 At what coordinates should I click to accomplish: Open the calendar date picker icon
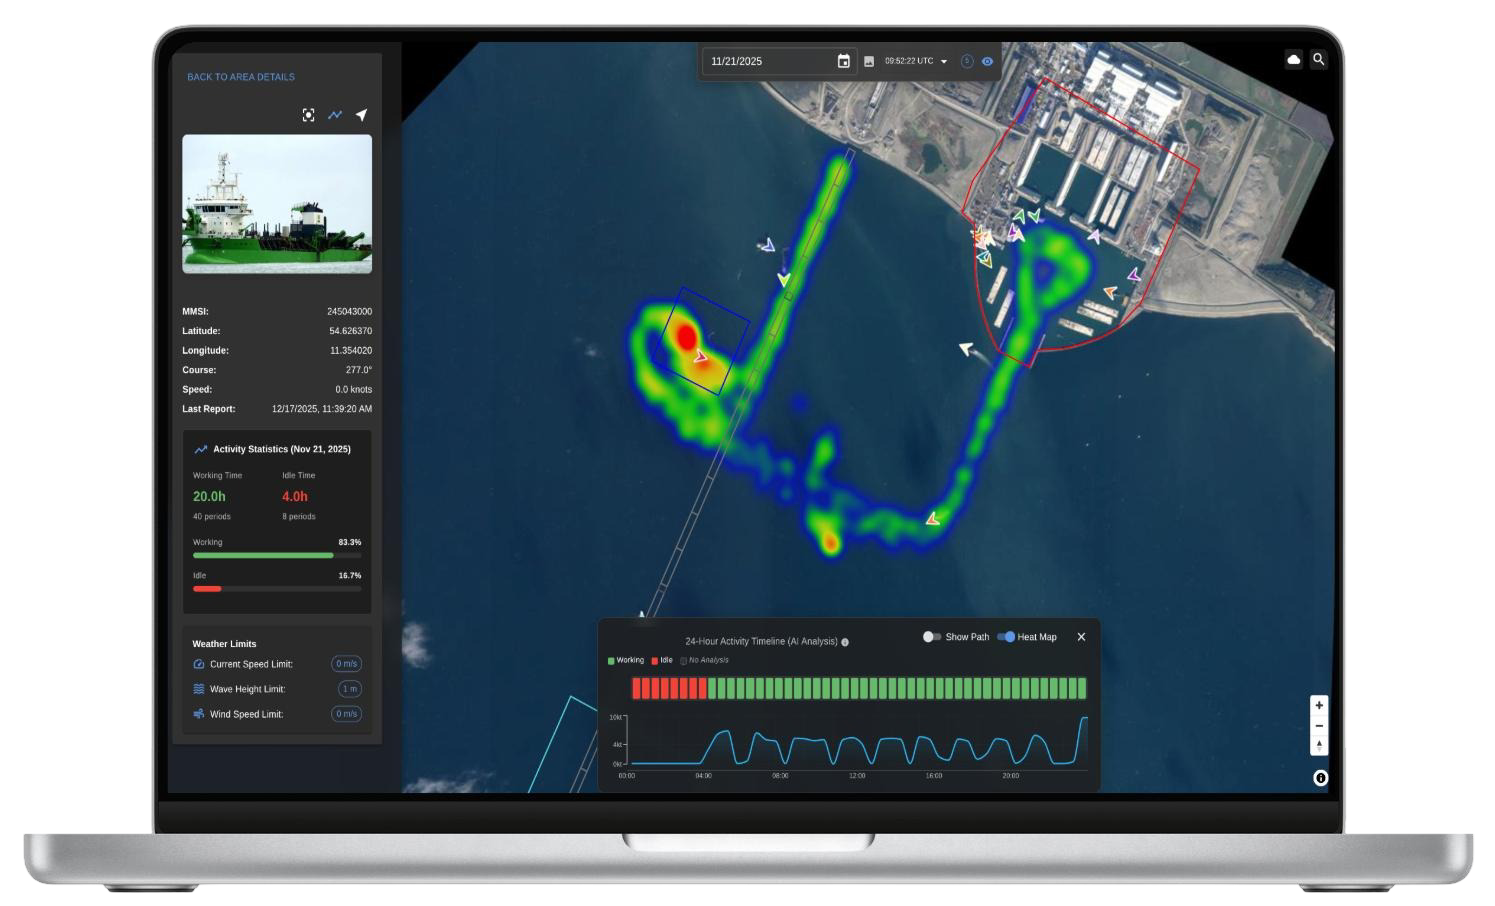click(x=843, y=61)
